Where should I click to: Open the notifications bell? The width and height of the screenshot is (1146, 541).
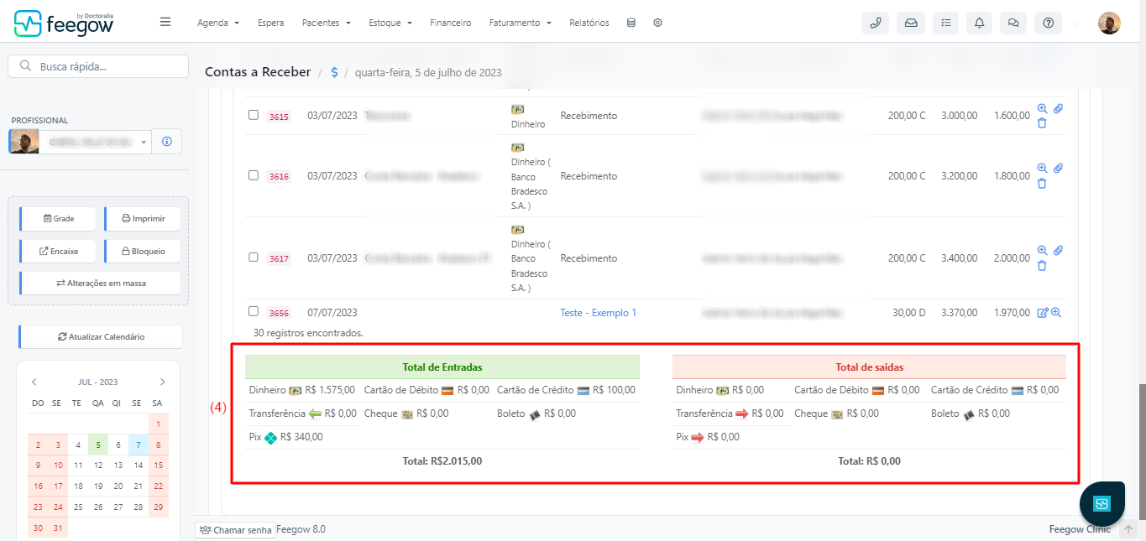click(x=979, y=23)
